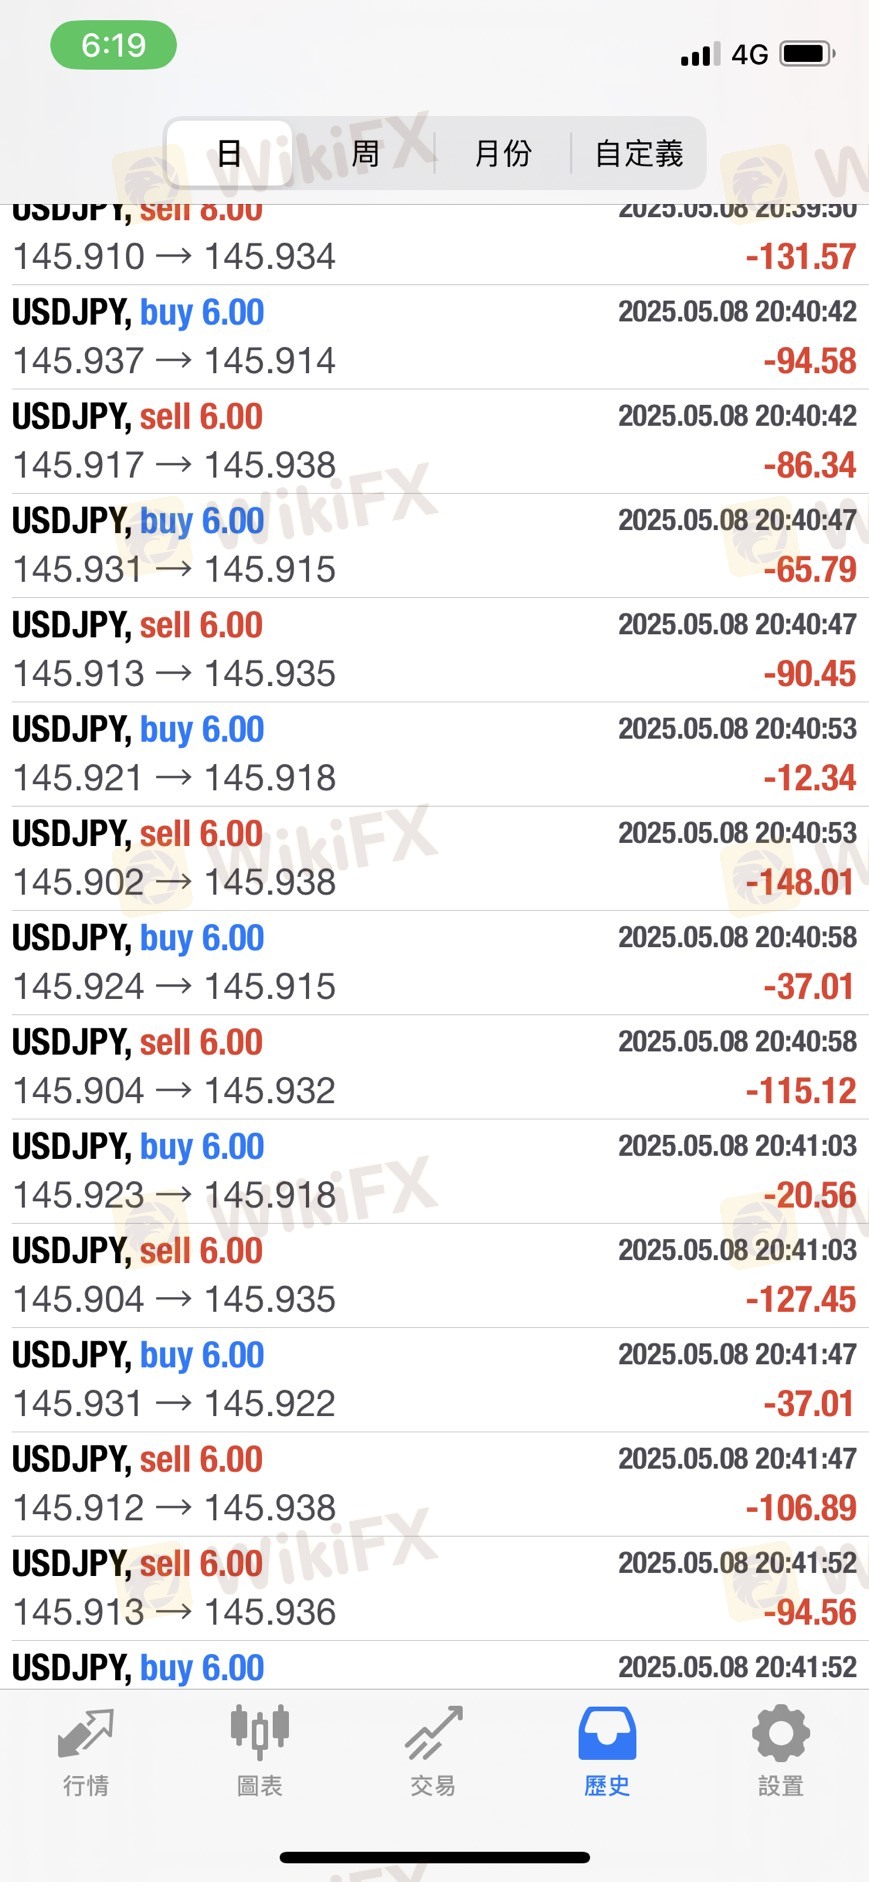Viewport: 869px width, 1882px height.
Task: Switch to the 周 week segment
Action: [x=365, y=153]
